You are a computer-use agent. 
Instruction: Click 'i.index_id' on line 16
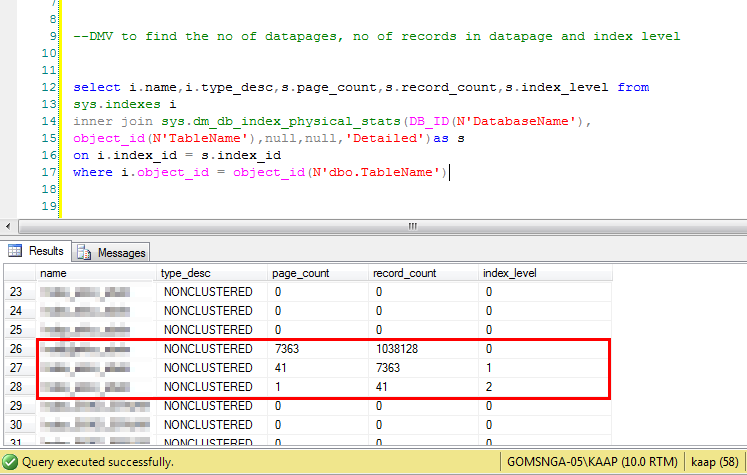pos(137,155)
